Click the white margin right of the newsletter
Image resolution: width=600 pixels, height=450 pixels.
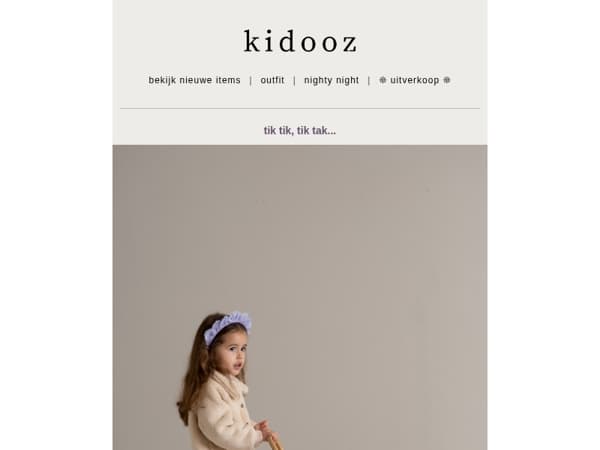pyautogui.click(x=544, y=225)
